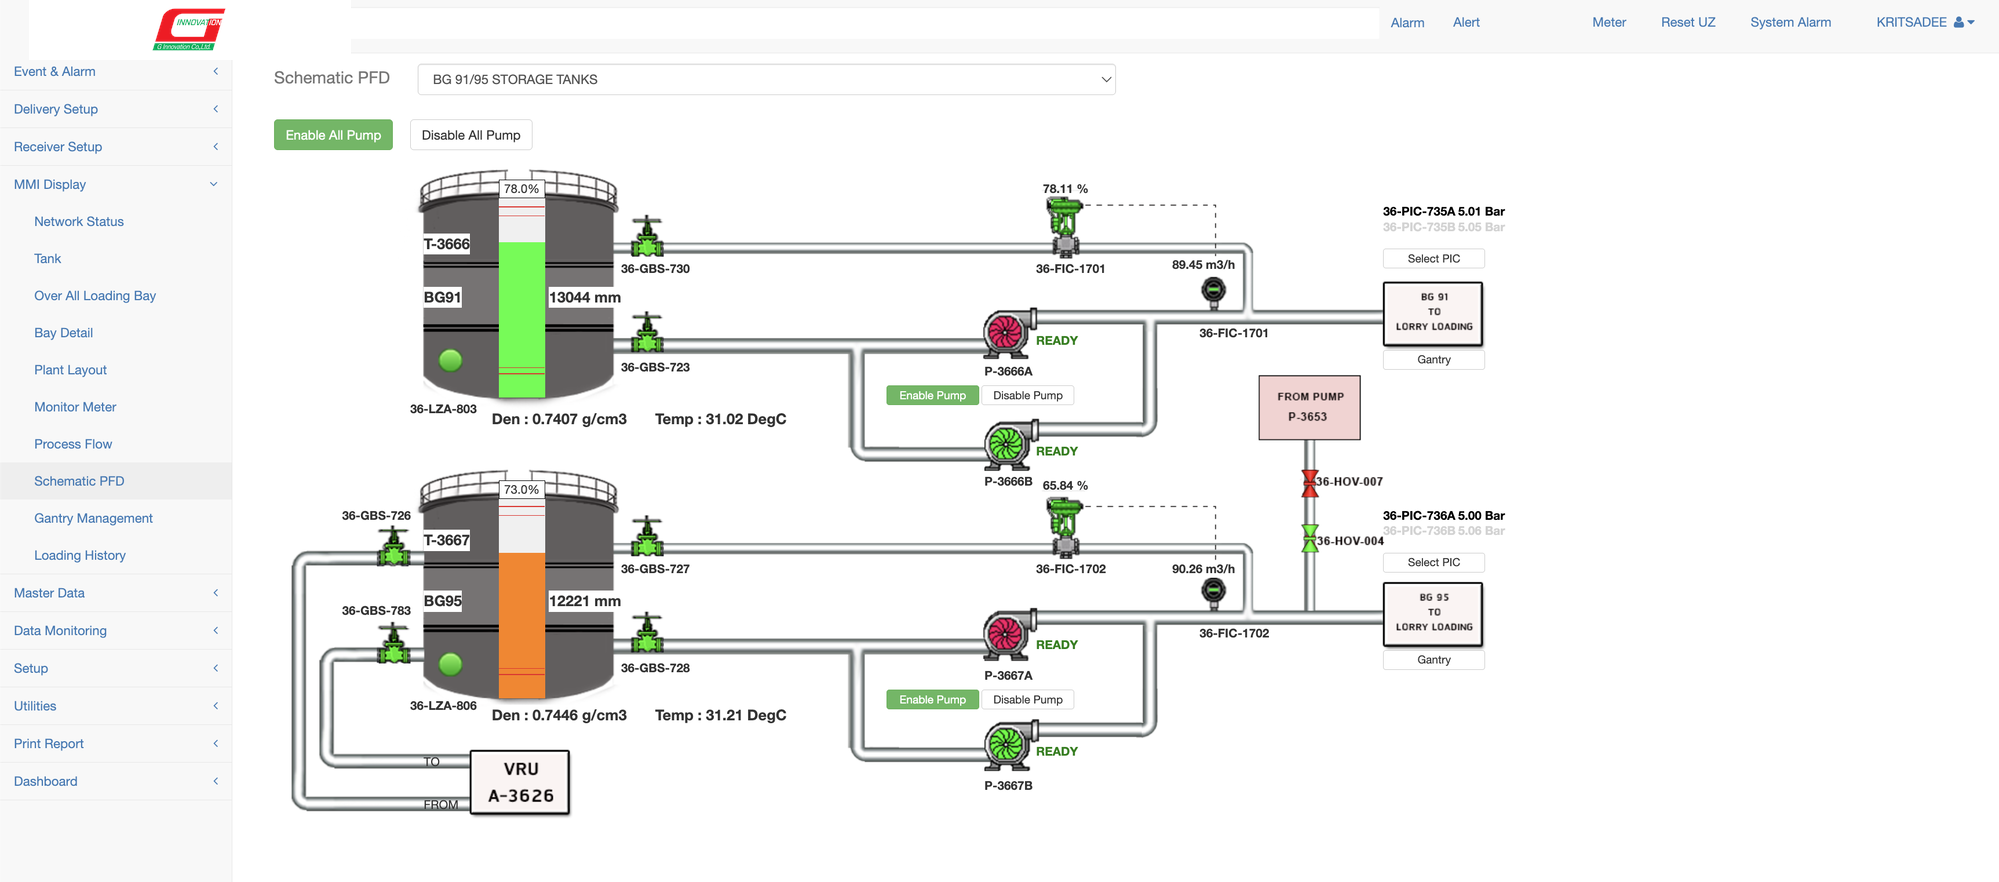Expand the Event & Alarm menu

(116, 71)
